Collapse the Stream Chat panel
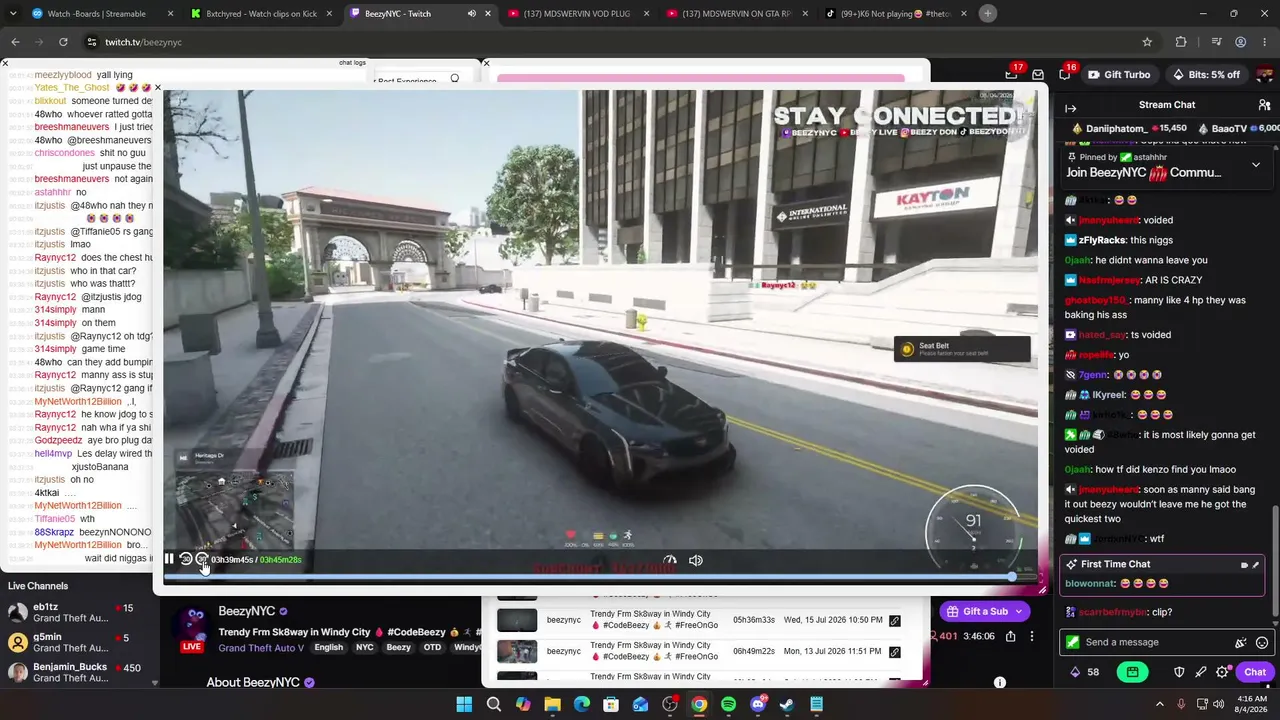Screen dimensions: 1280x720 tap(1070, 108)
